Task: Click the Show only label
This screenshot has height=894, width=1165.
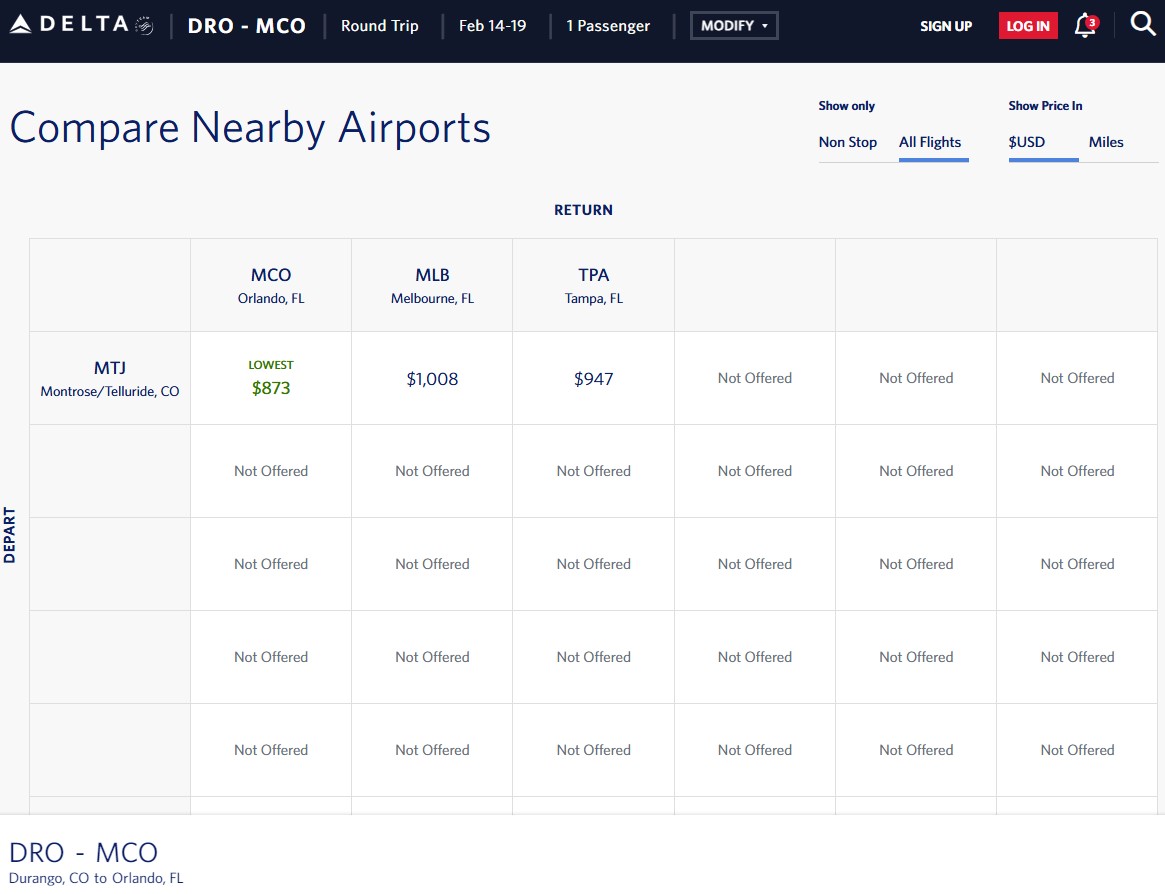Action: tap(846, 106)
